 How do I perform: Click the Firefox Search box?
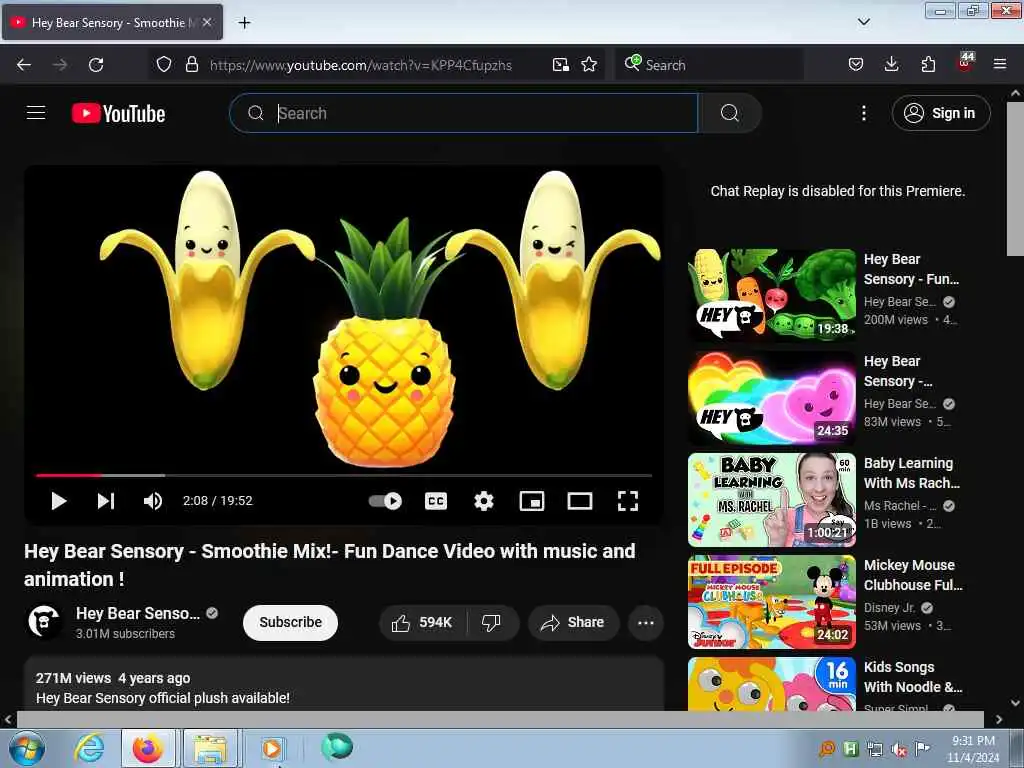[x=709, y=65]
